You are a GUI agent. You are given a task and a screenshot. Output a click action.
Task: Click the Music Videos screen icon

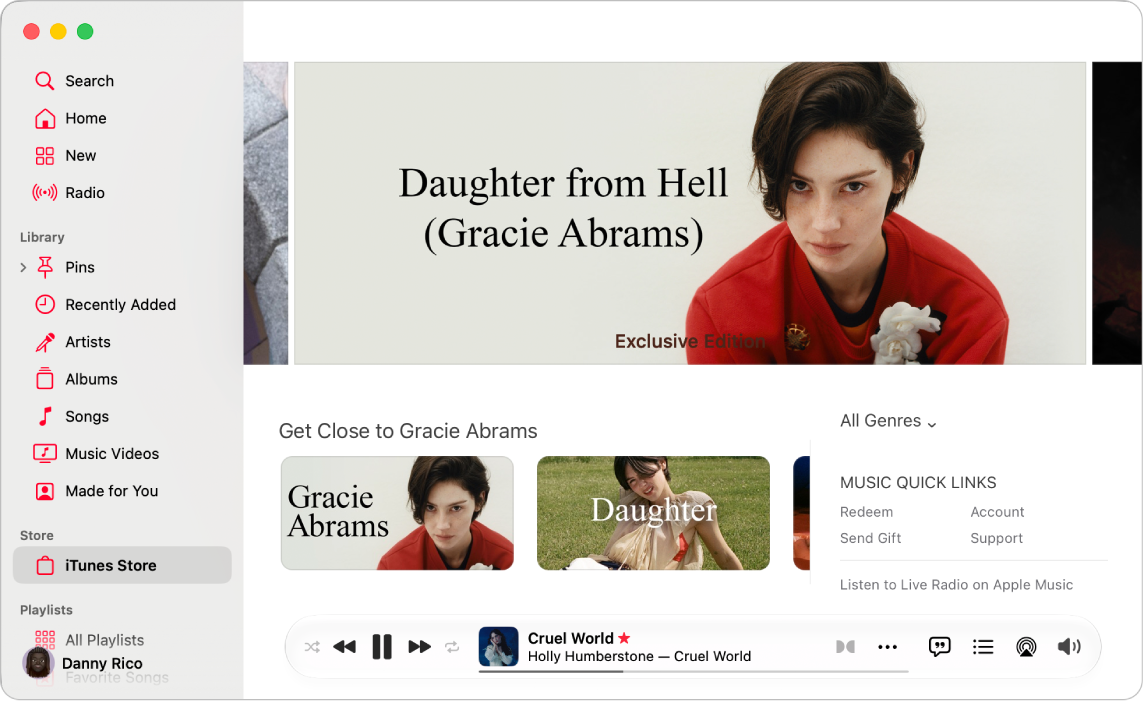[45, 453]
